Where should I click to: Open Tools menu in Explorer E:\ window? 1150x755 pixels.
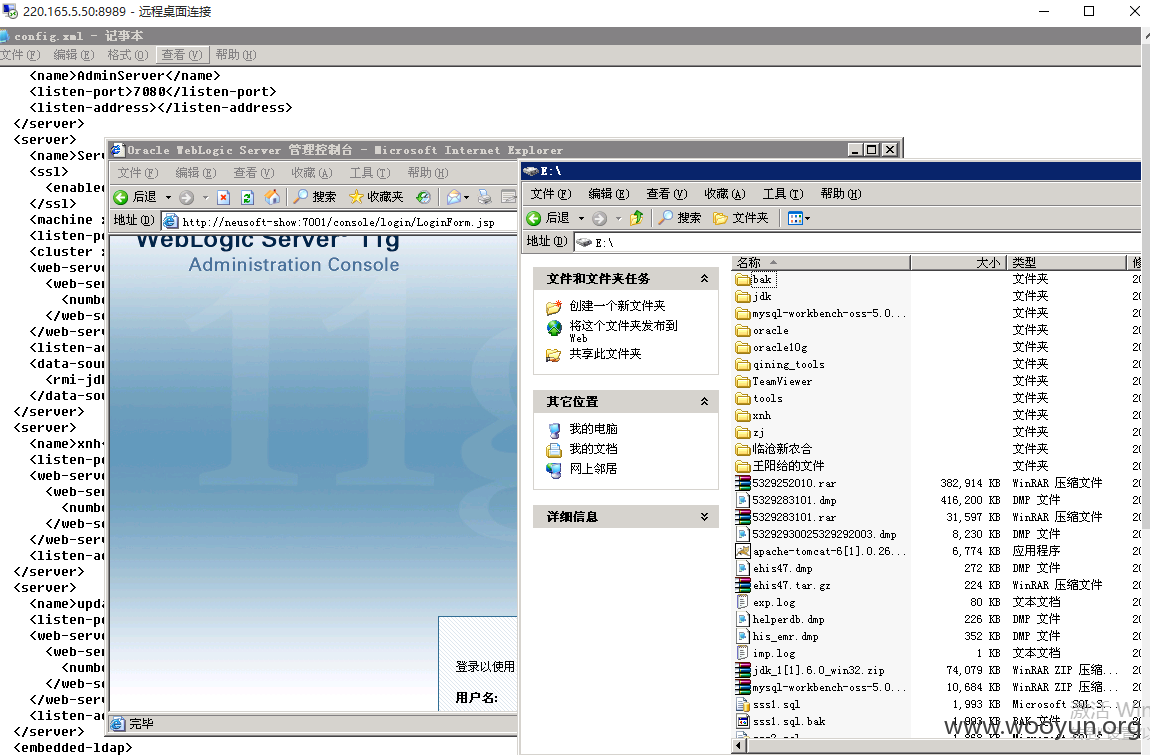tap(783, 194)
